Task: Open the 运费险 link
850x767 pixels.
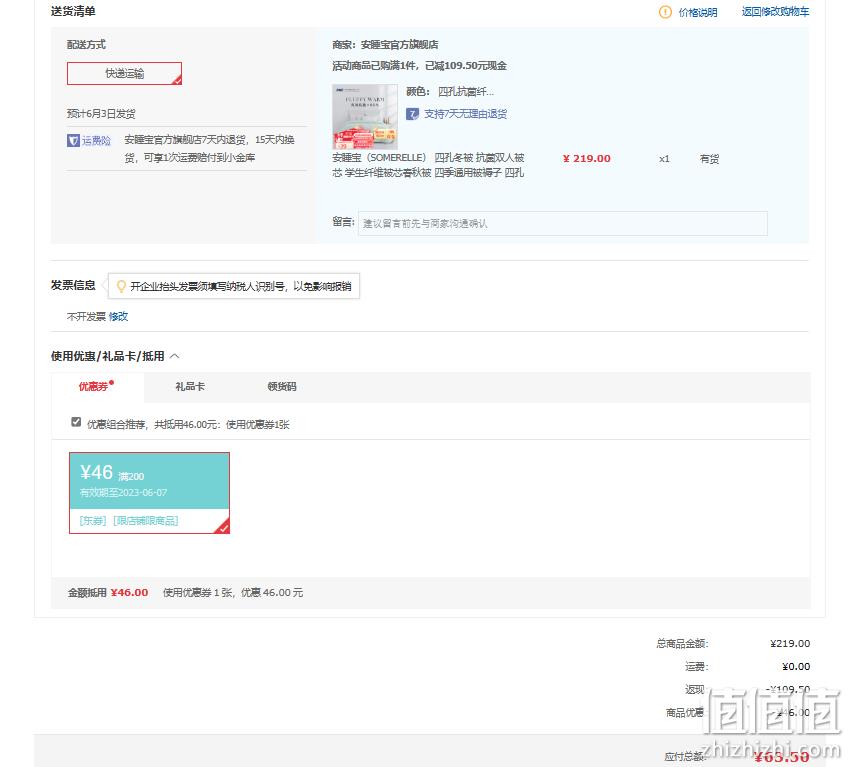Action: click(x=96, y=141)
